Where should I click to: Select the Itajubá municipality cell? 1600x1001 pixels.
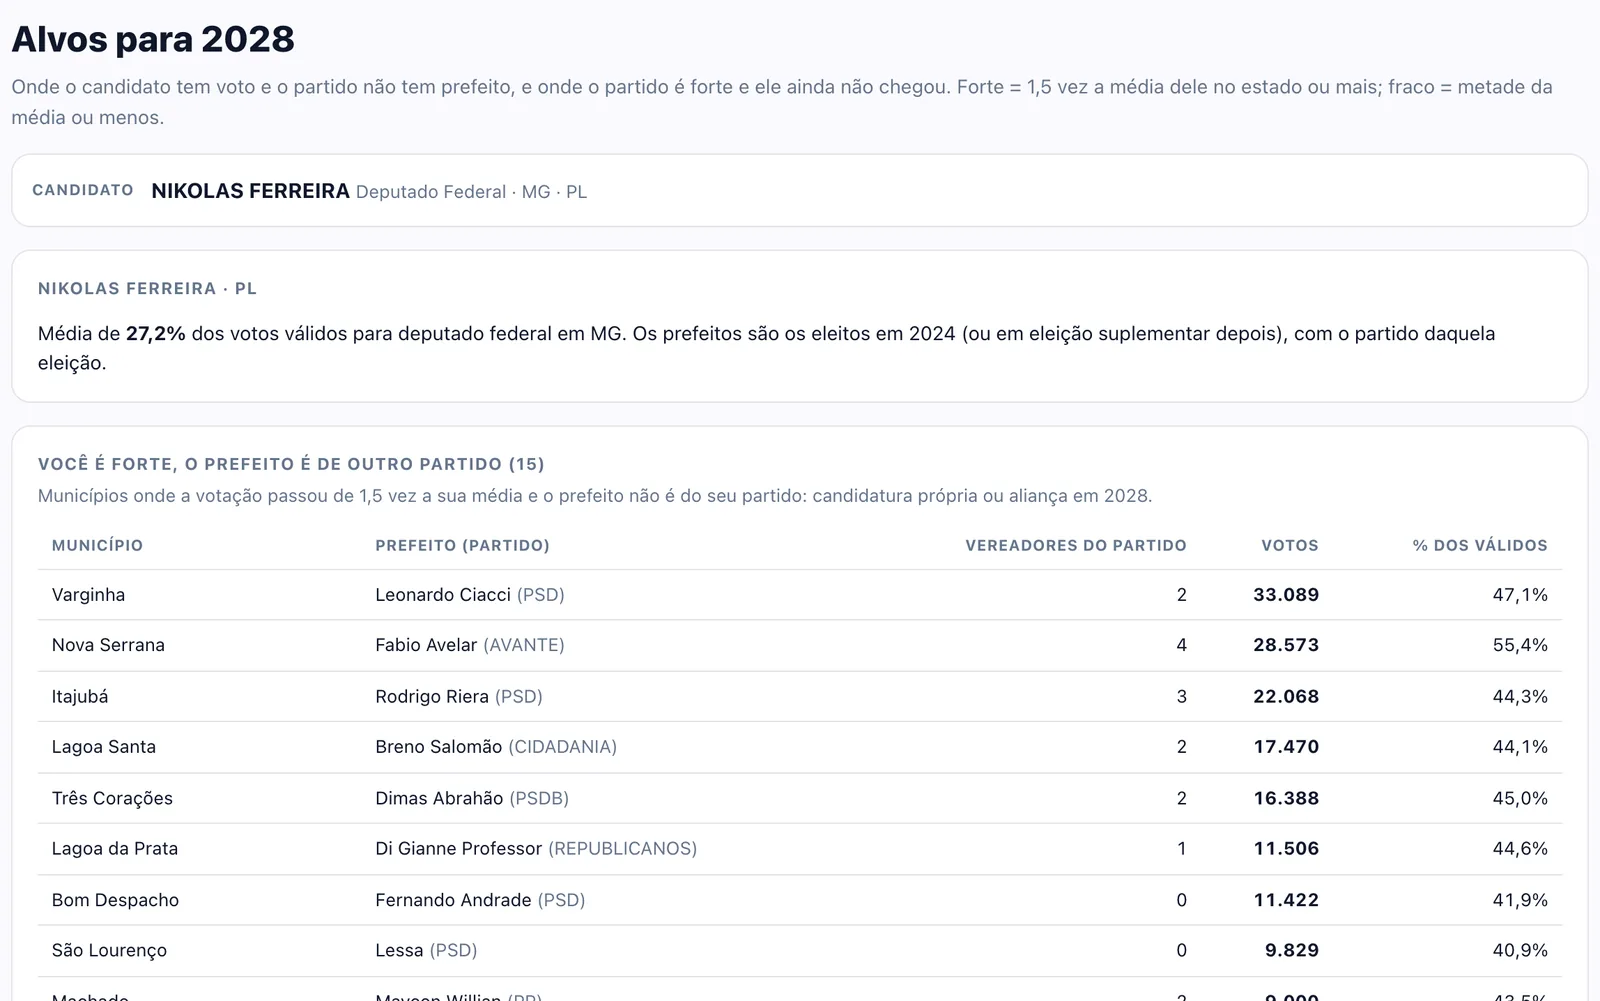tap(80, 696)
